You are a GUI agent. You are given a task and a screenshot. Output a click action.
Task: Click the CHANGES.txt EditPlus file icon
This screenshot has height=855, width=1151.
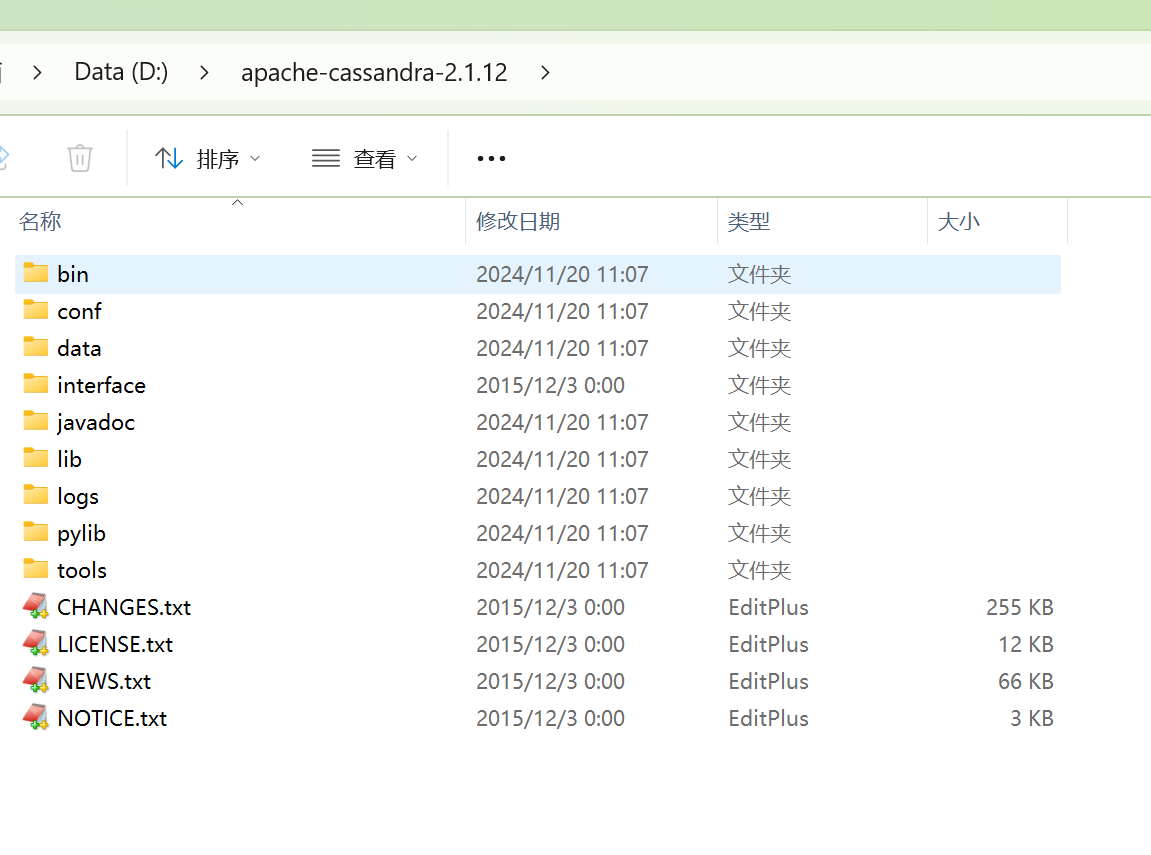pyautogui.click(x=35, y=606)
